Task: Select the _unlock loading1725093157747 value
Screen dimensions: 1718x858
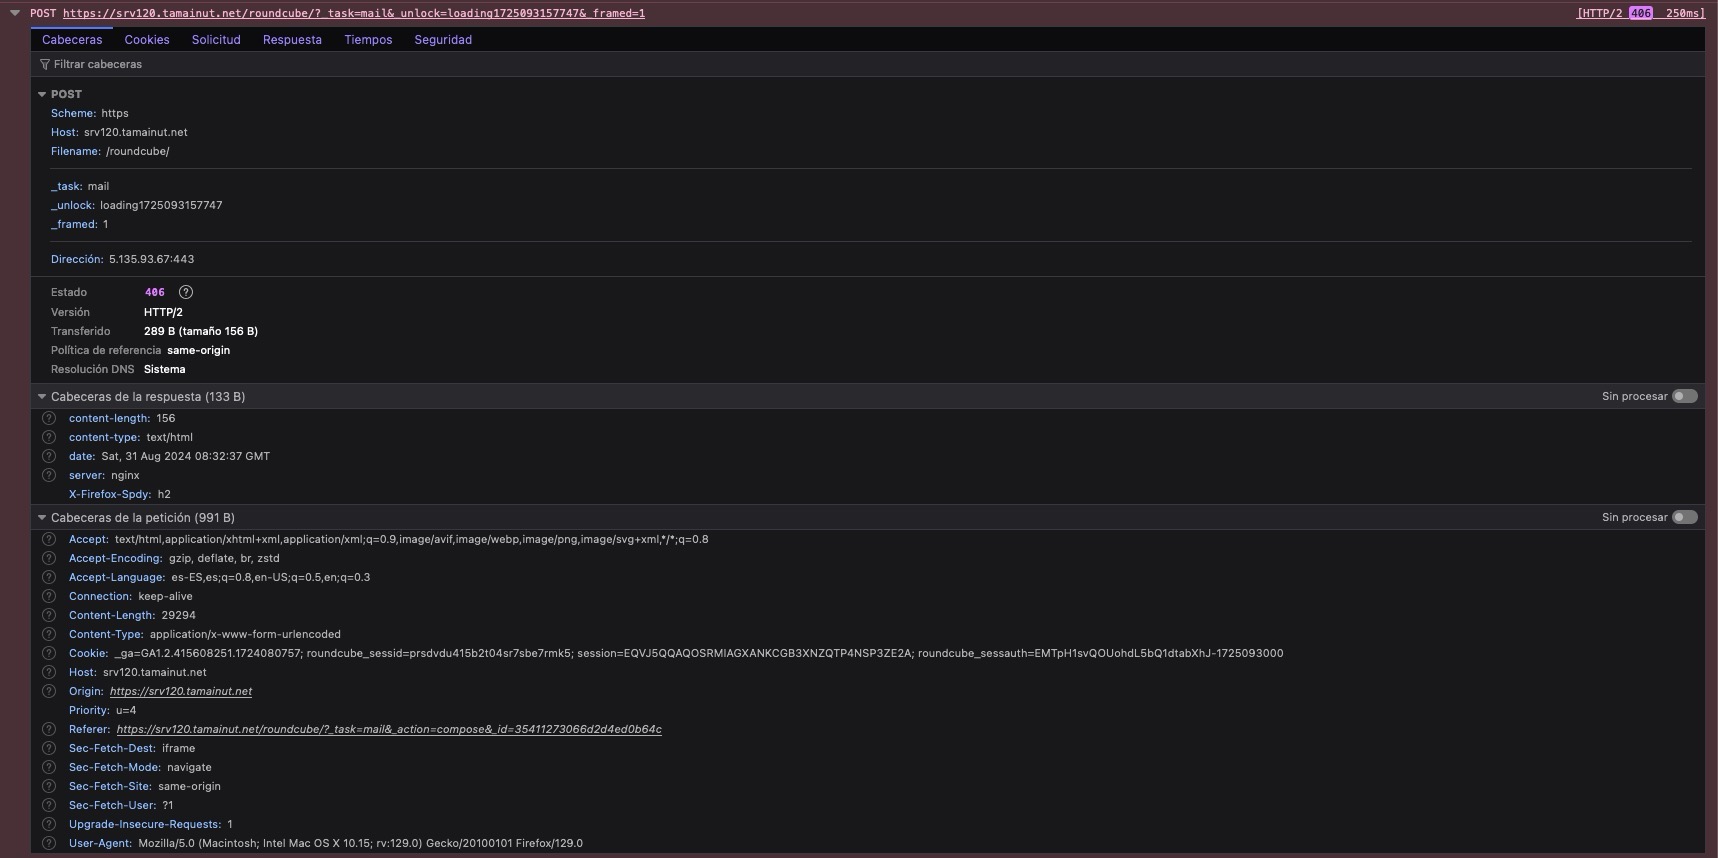Action: coord(161,205)
